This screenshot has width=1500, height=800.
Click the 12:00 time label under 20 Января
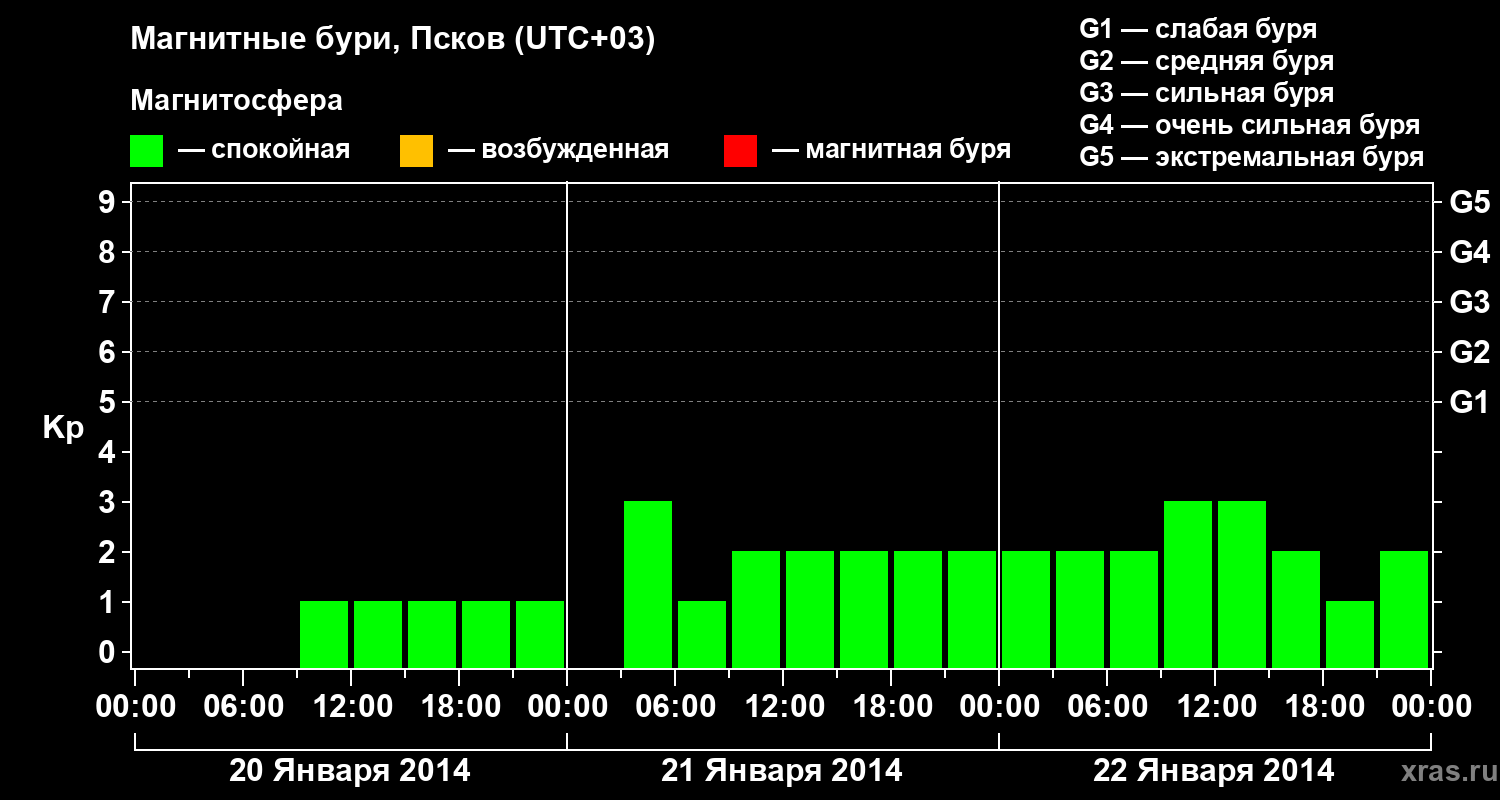click(x=351, y=707)
